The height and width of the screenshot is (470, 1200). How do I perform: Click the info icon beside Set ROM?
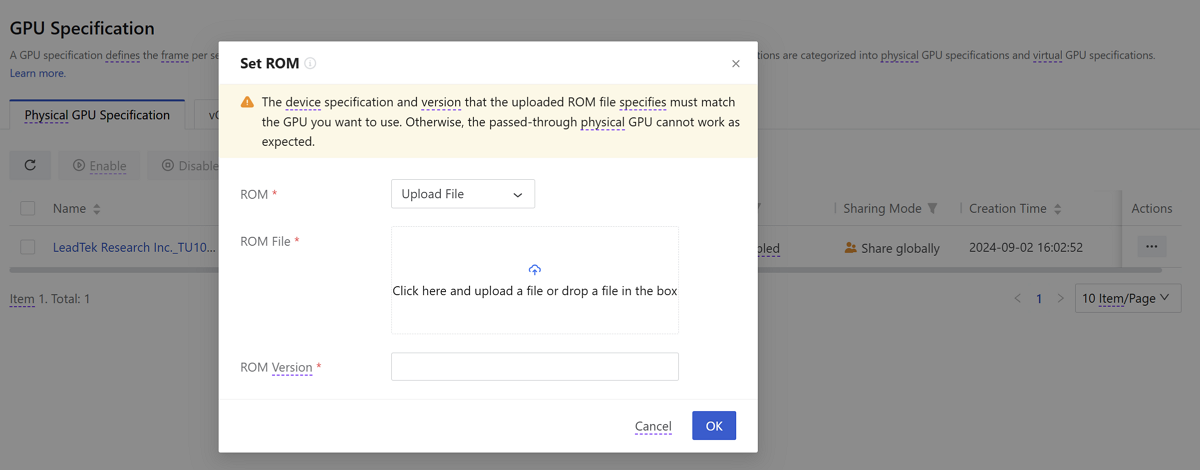coord(310,64)
